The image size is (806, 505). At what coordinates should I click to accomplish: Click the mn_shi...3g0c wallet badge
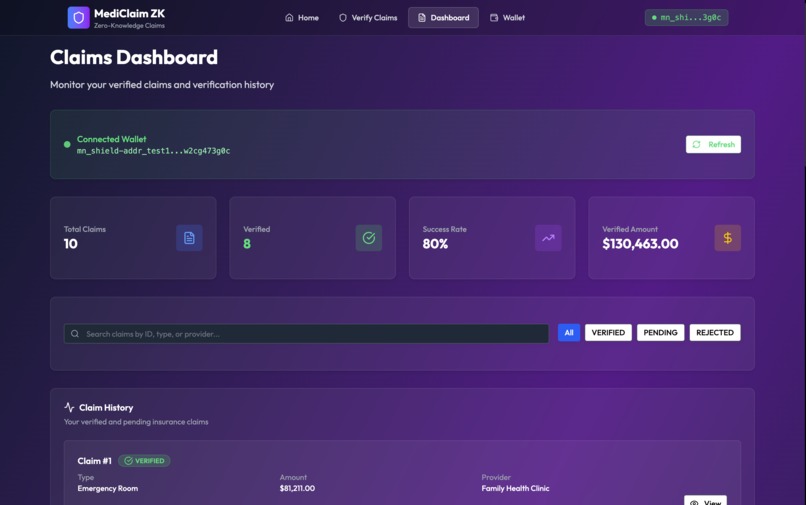click(x=686, y=17)
